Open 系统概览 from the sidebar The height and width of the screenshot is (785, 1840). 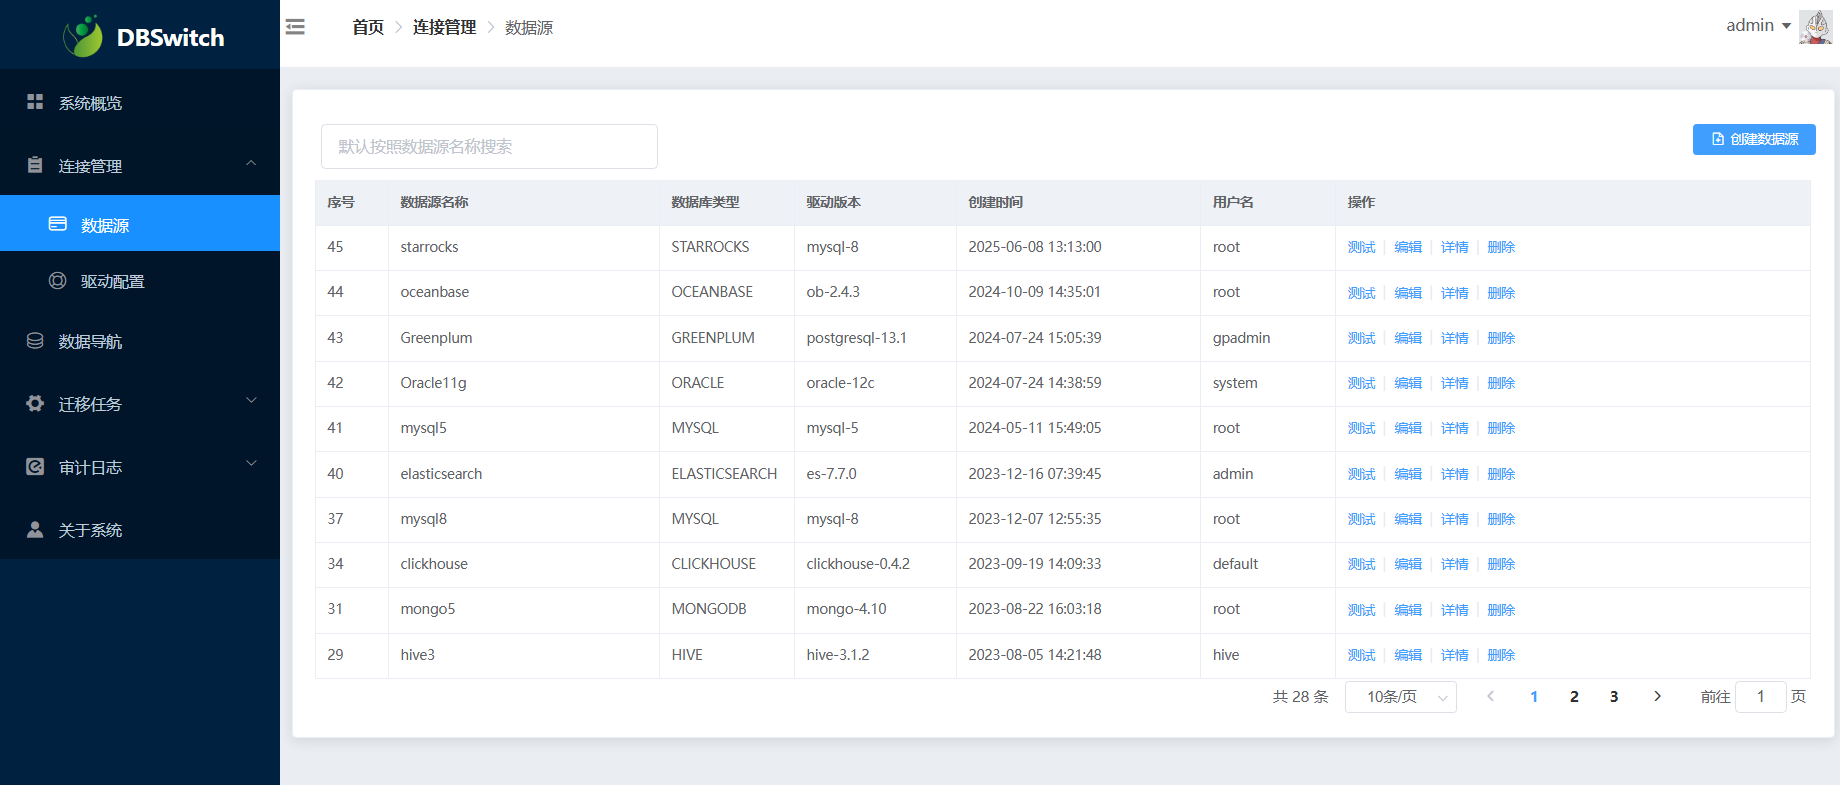point(90,103)
